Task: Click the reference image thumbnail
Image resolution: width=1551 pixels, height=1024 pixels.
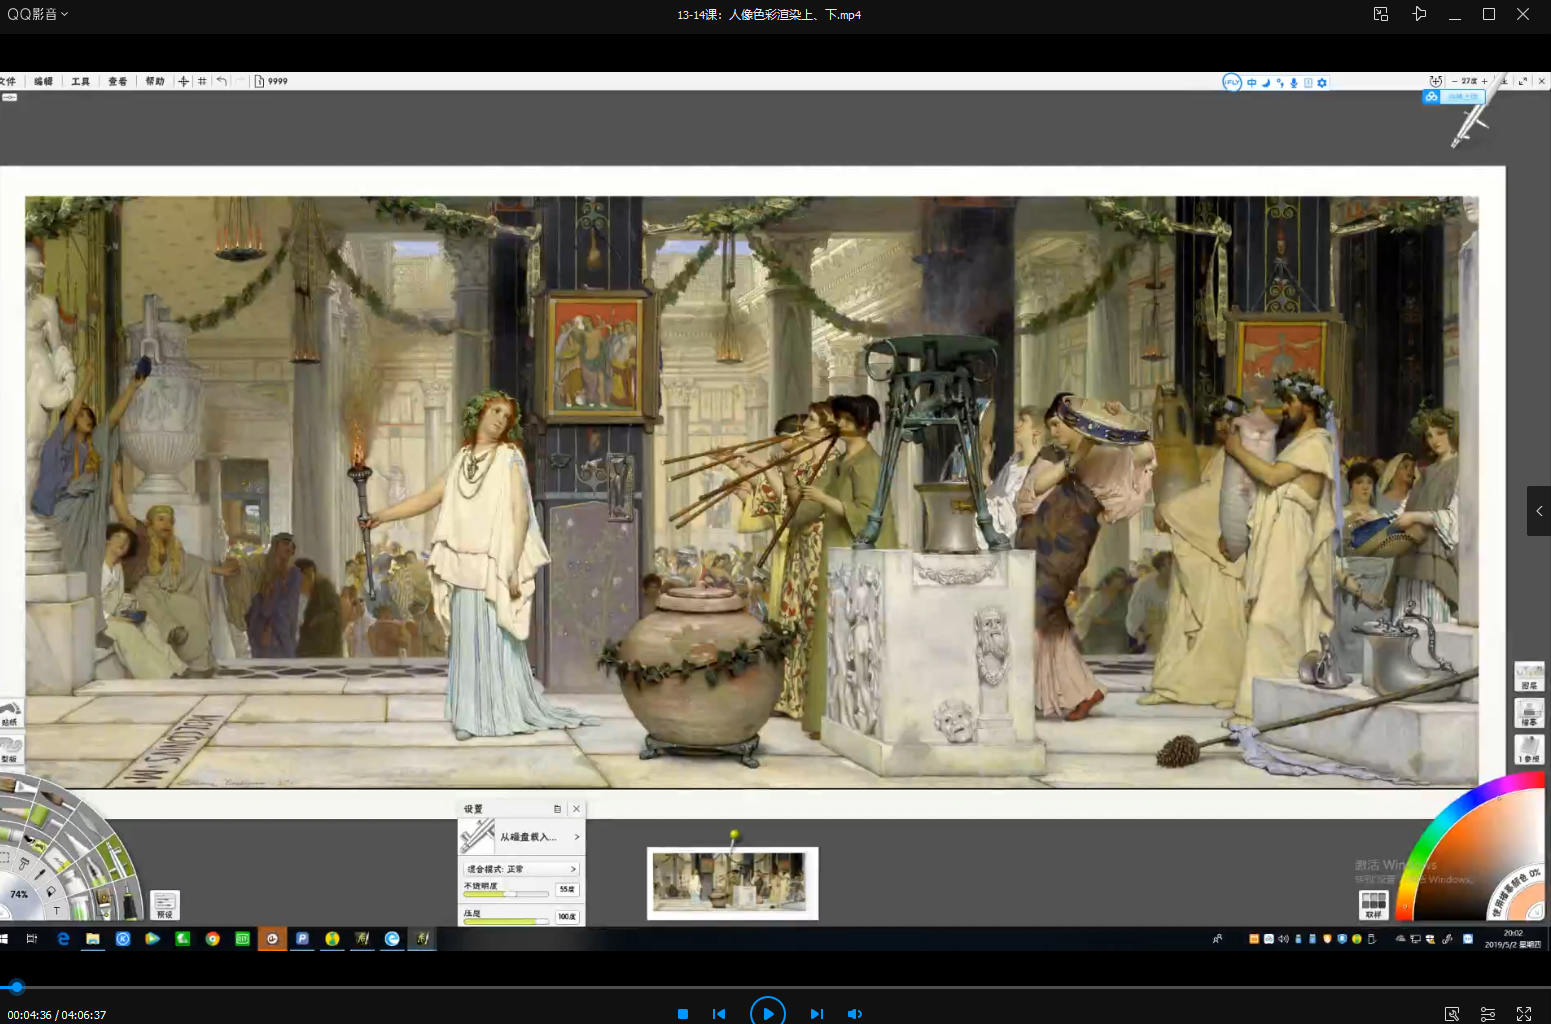Action: [732, 882]
